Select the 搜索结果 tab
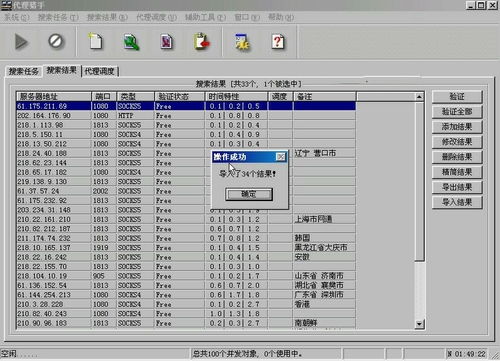Image resolution: width=500 pixels, height=361 pixels. tap(61, 70)
